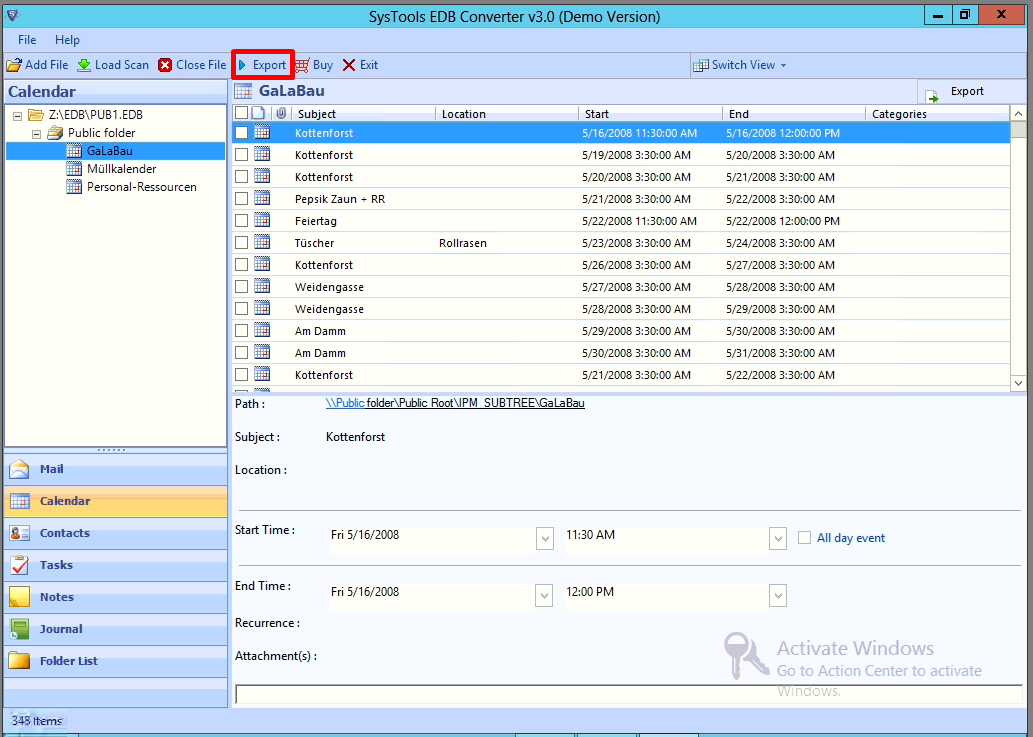This screenshot has height=737, width=1033.
Task: Click the PUB1.EDB file icon in tree
Action: pos(36,115)
